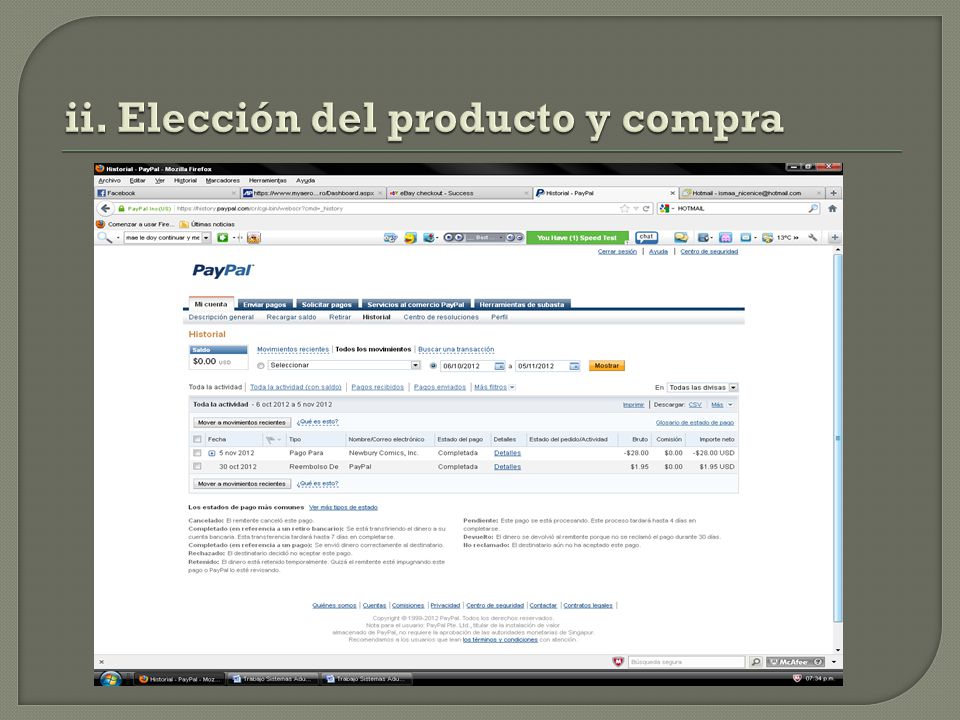Open Detalles link for Newbury Comics payment
Viewport: 960px width, 720px height.
[x=508, y=453]
